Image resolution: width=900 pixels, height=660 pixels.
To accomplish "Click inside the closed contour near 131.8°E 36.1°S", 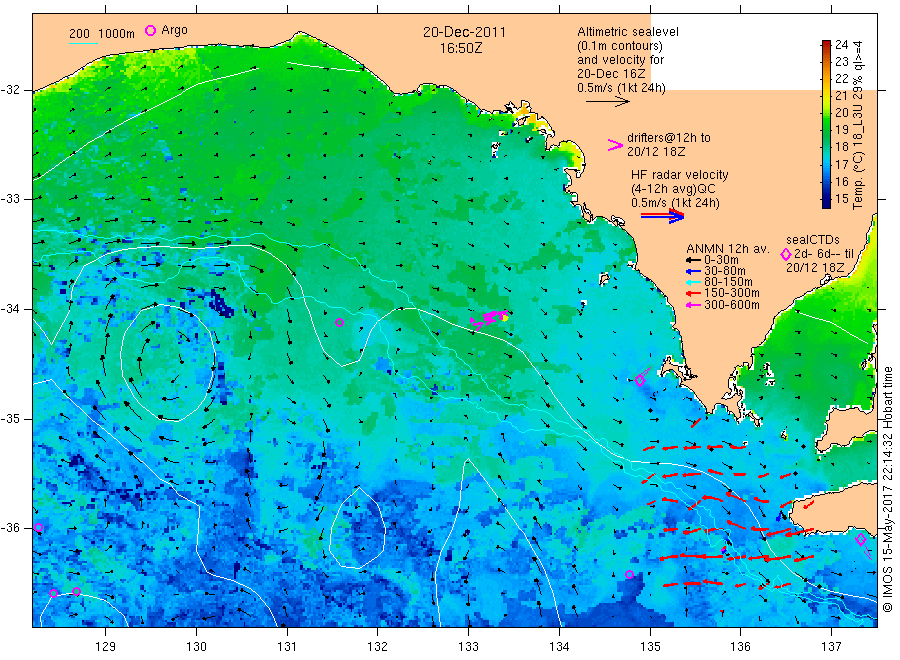I will point(357,529).
